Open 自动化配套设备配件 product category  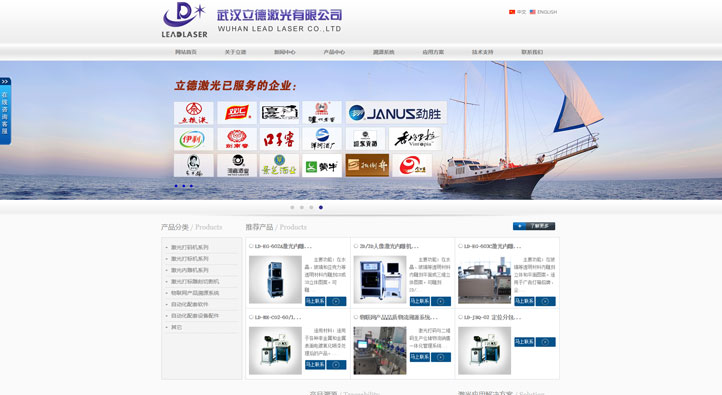[195, 316]
